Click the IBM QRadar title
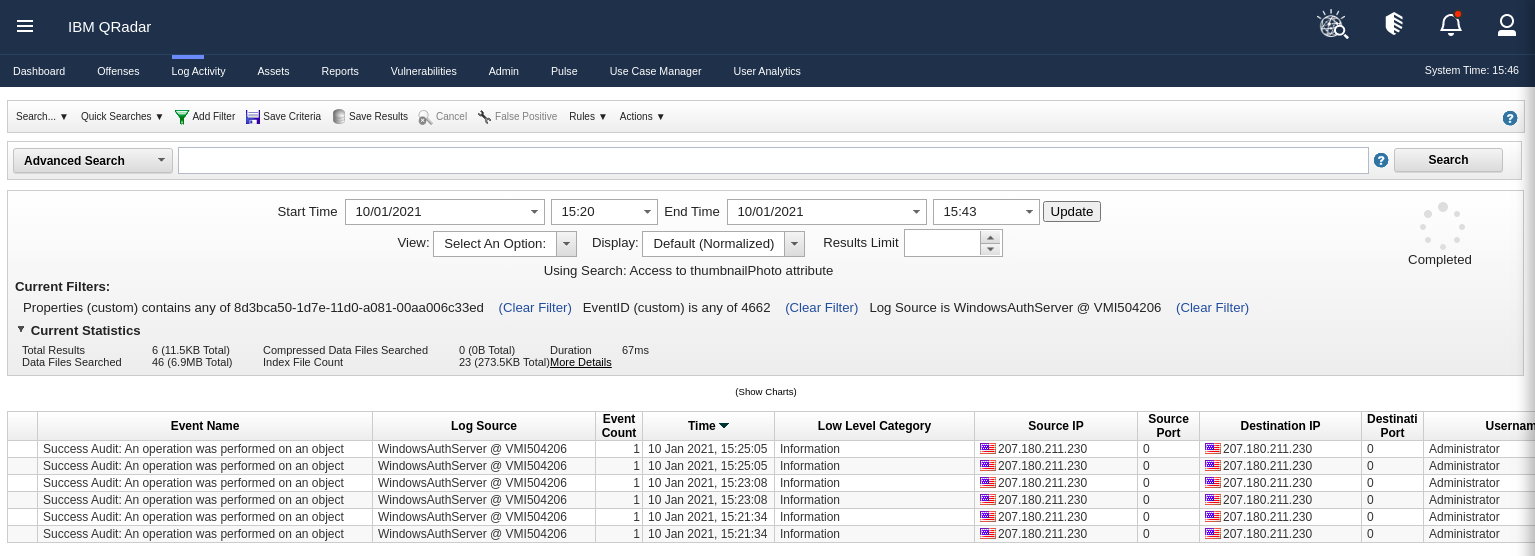Image resolution: width=1535 pixels, height=556 pixels. pos(110,27)
